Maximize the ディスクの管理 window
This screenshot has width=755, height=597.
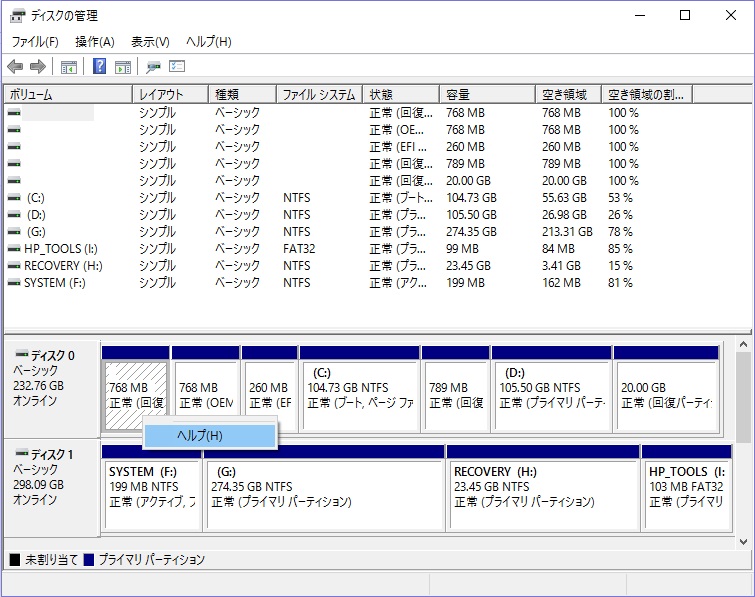click(x=685, y=15)
